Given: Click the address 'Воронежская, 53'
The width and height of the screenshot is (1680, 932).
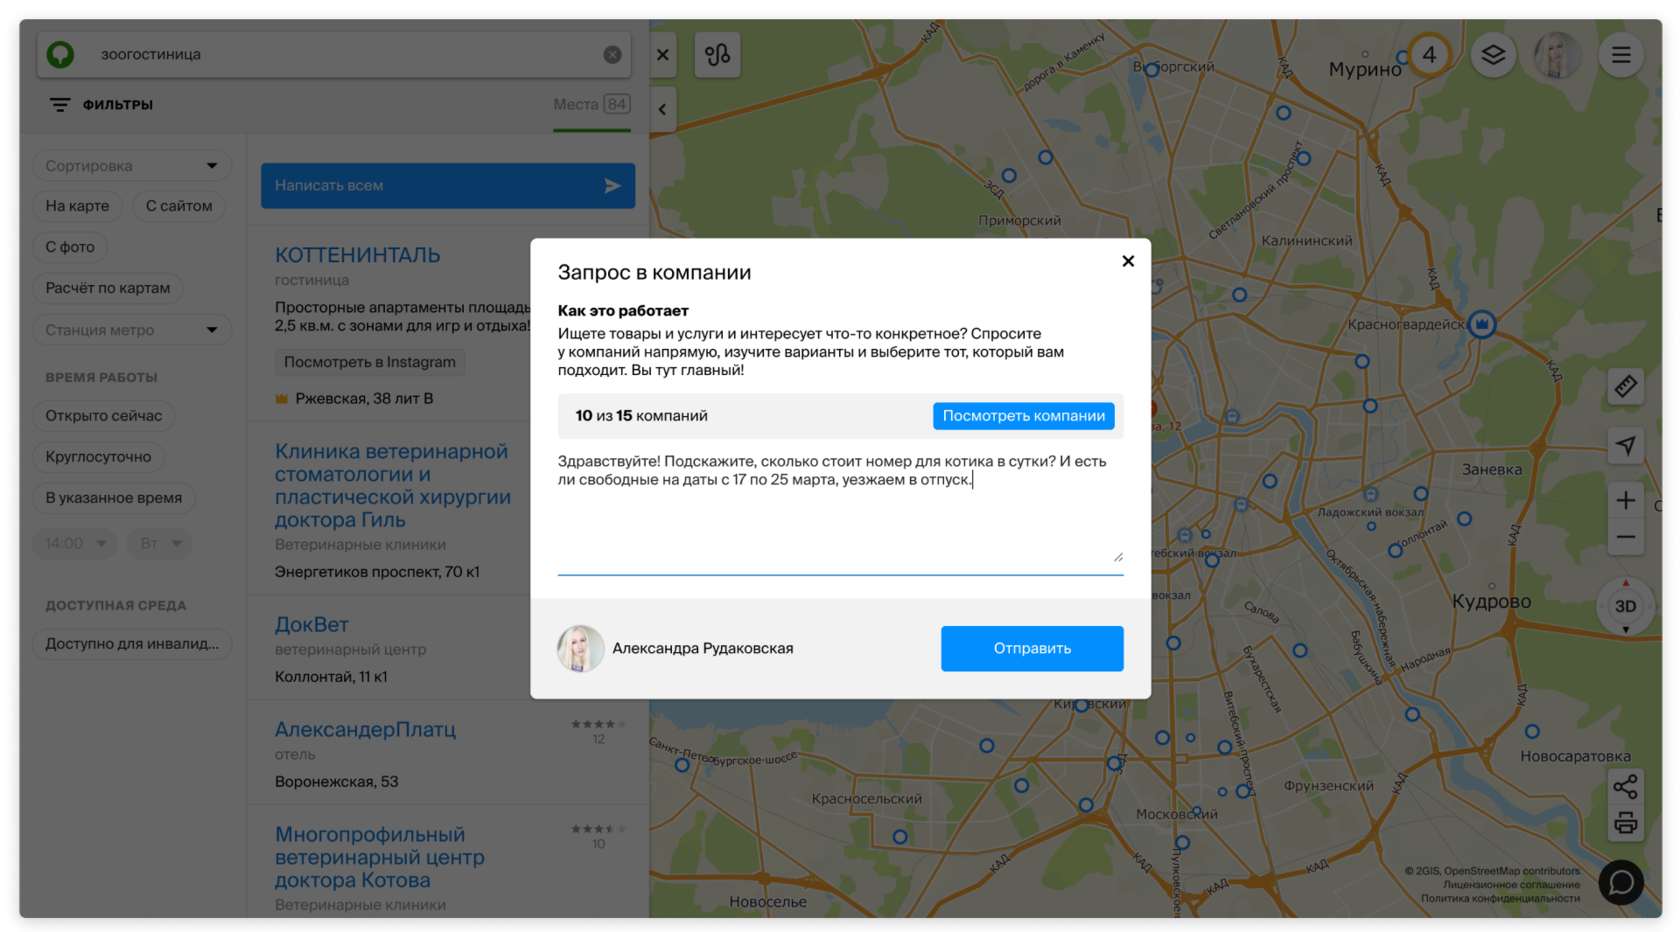Looking at the screenshot, I should point(336,782).
